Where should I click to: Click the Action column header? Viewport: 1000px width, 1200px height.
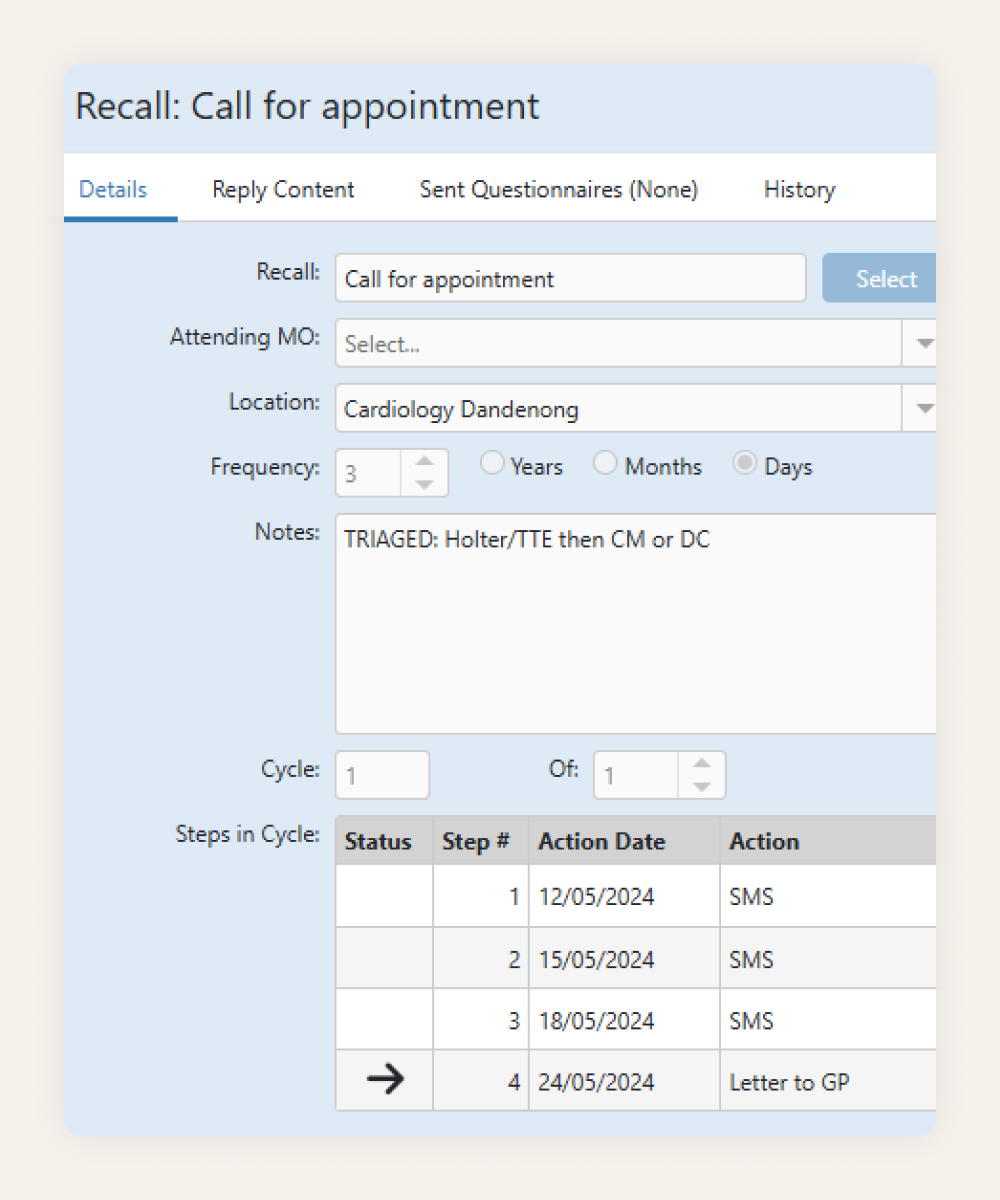click(x=828, y=841)
